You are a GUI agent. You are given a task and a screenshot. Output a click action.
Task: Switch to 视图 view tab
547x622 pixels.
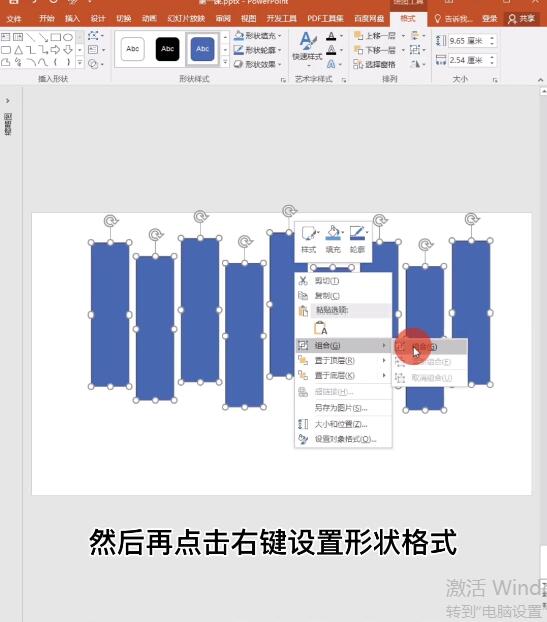click(248, 18)
